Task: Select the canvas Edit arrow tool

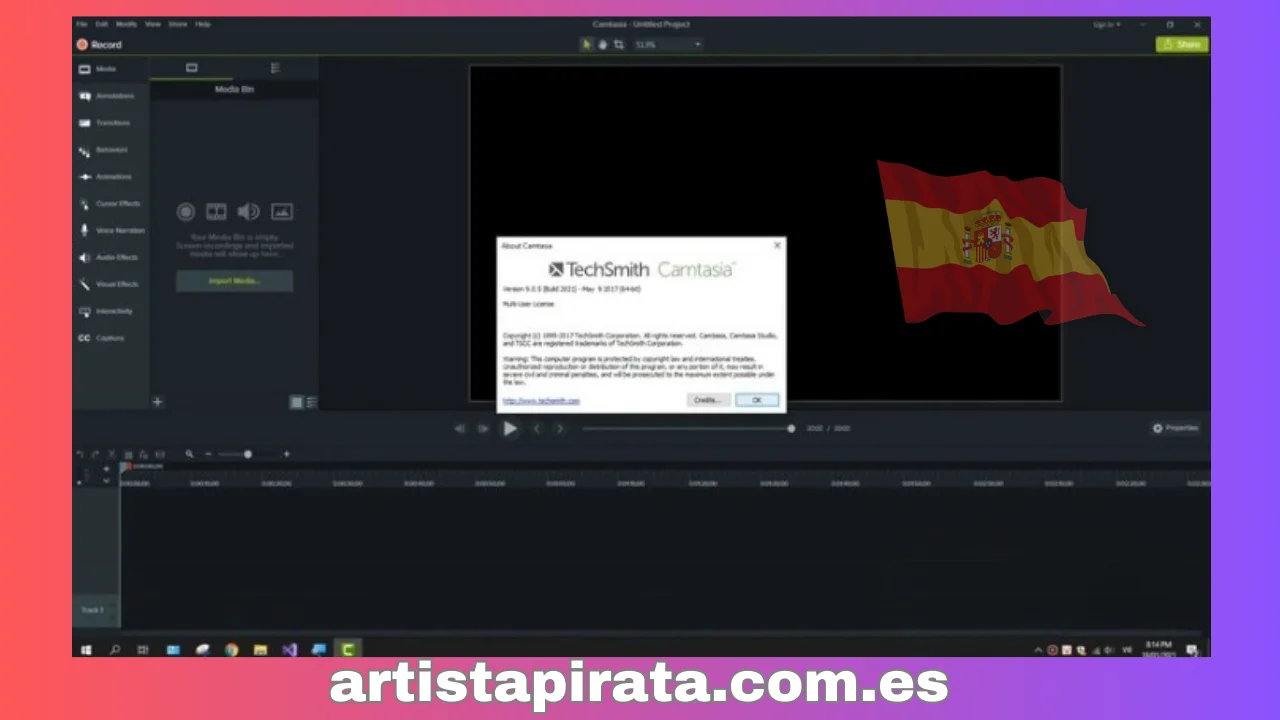Action: point(588,45)
